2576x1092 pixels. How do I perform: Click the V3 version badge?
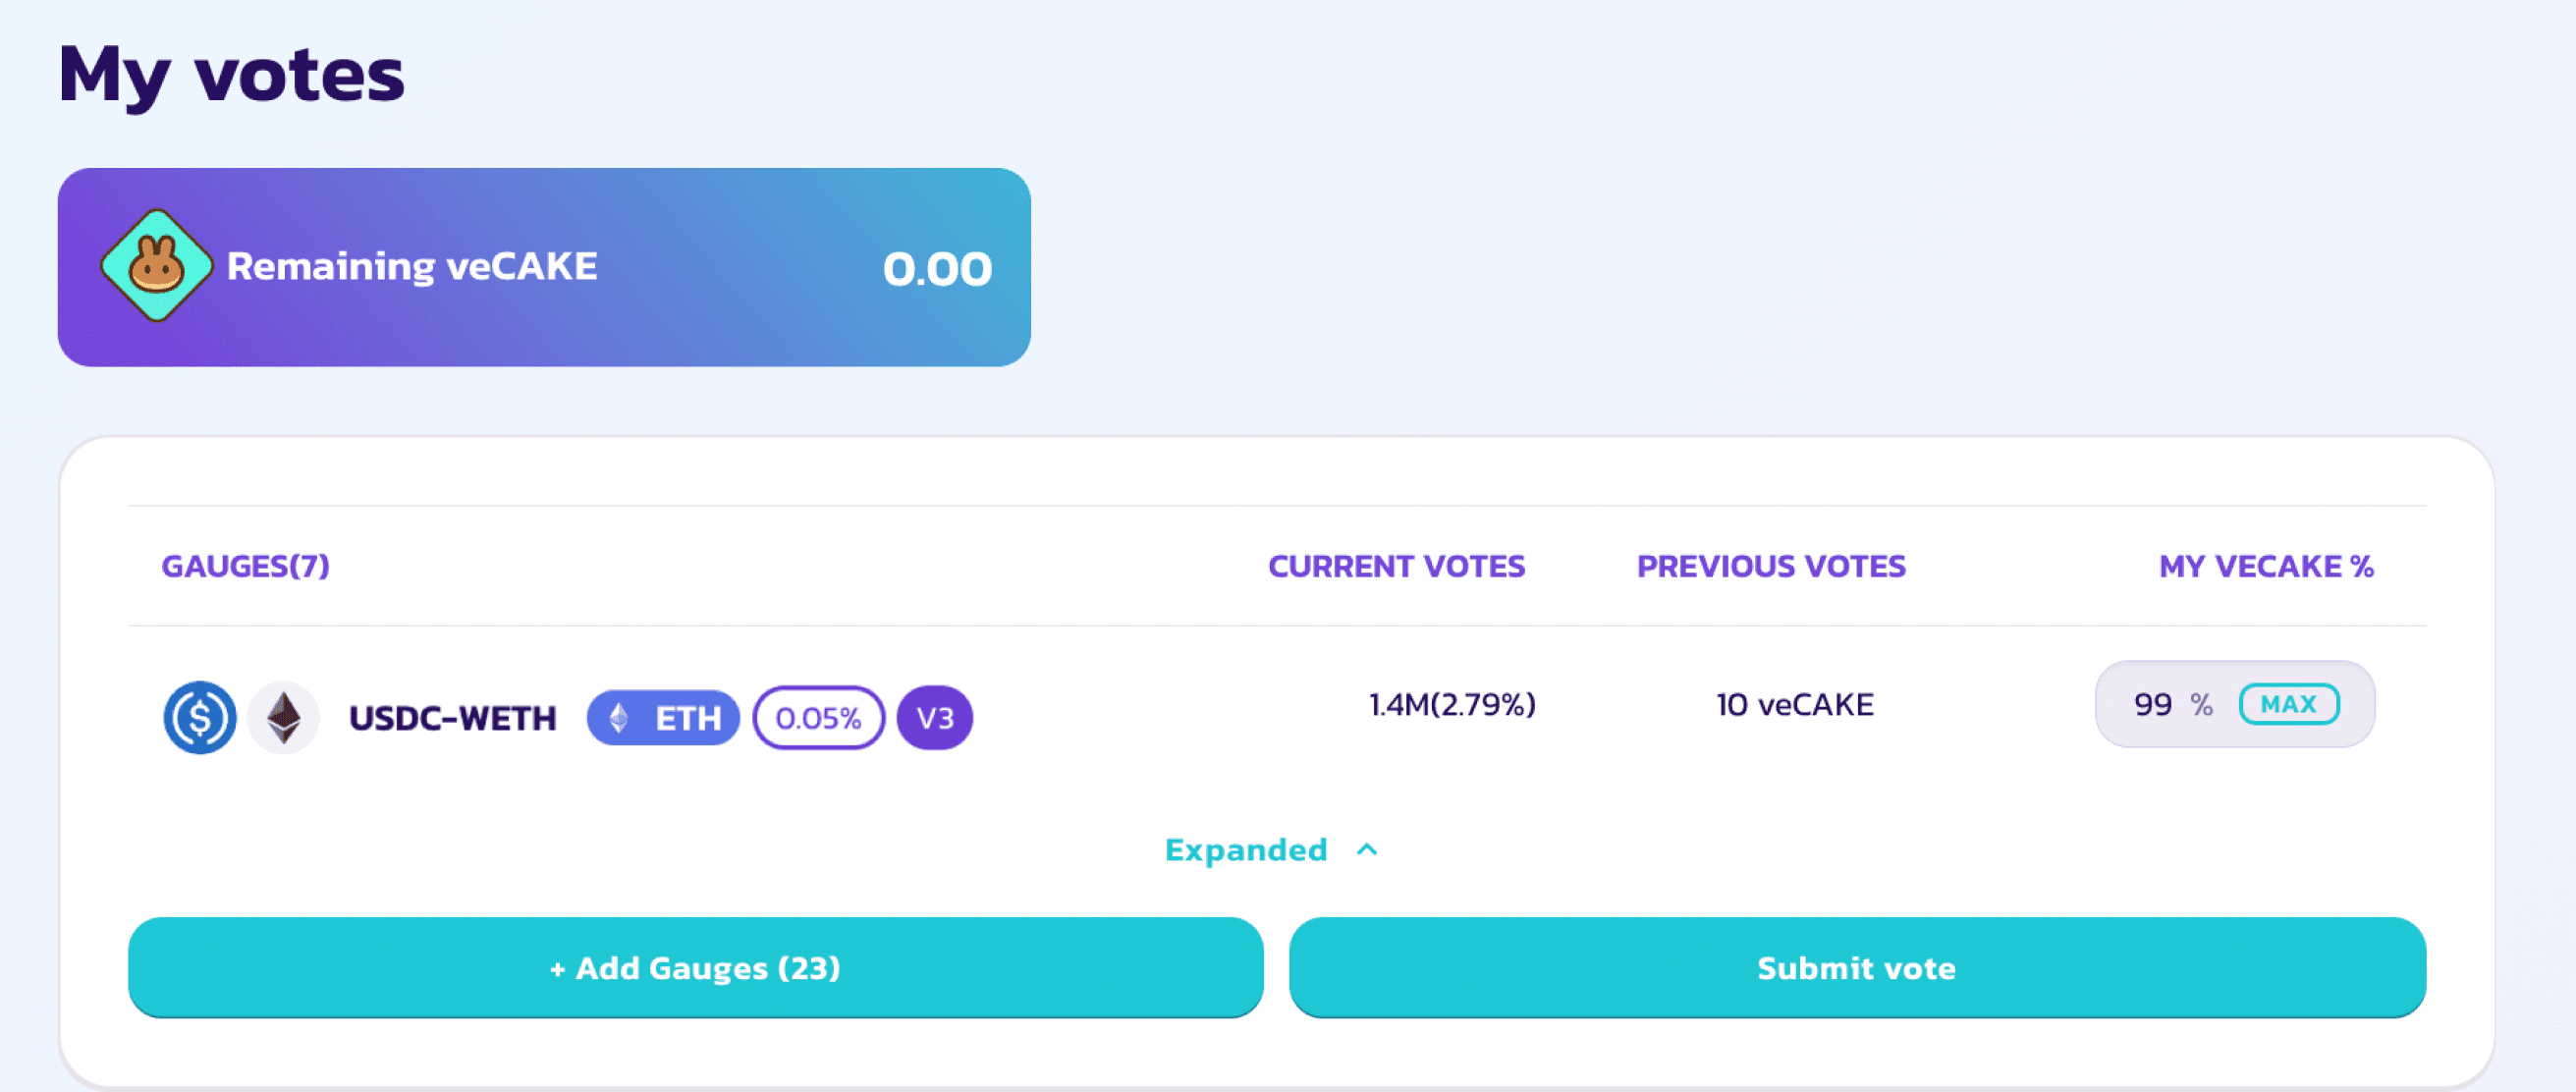pyautogui.click(x=935, y=718)
